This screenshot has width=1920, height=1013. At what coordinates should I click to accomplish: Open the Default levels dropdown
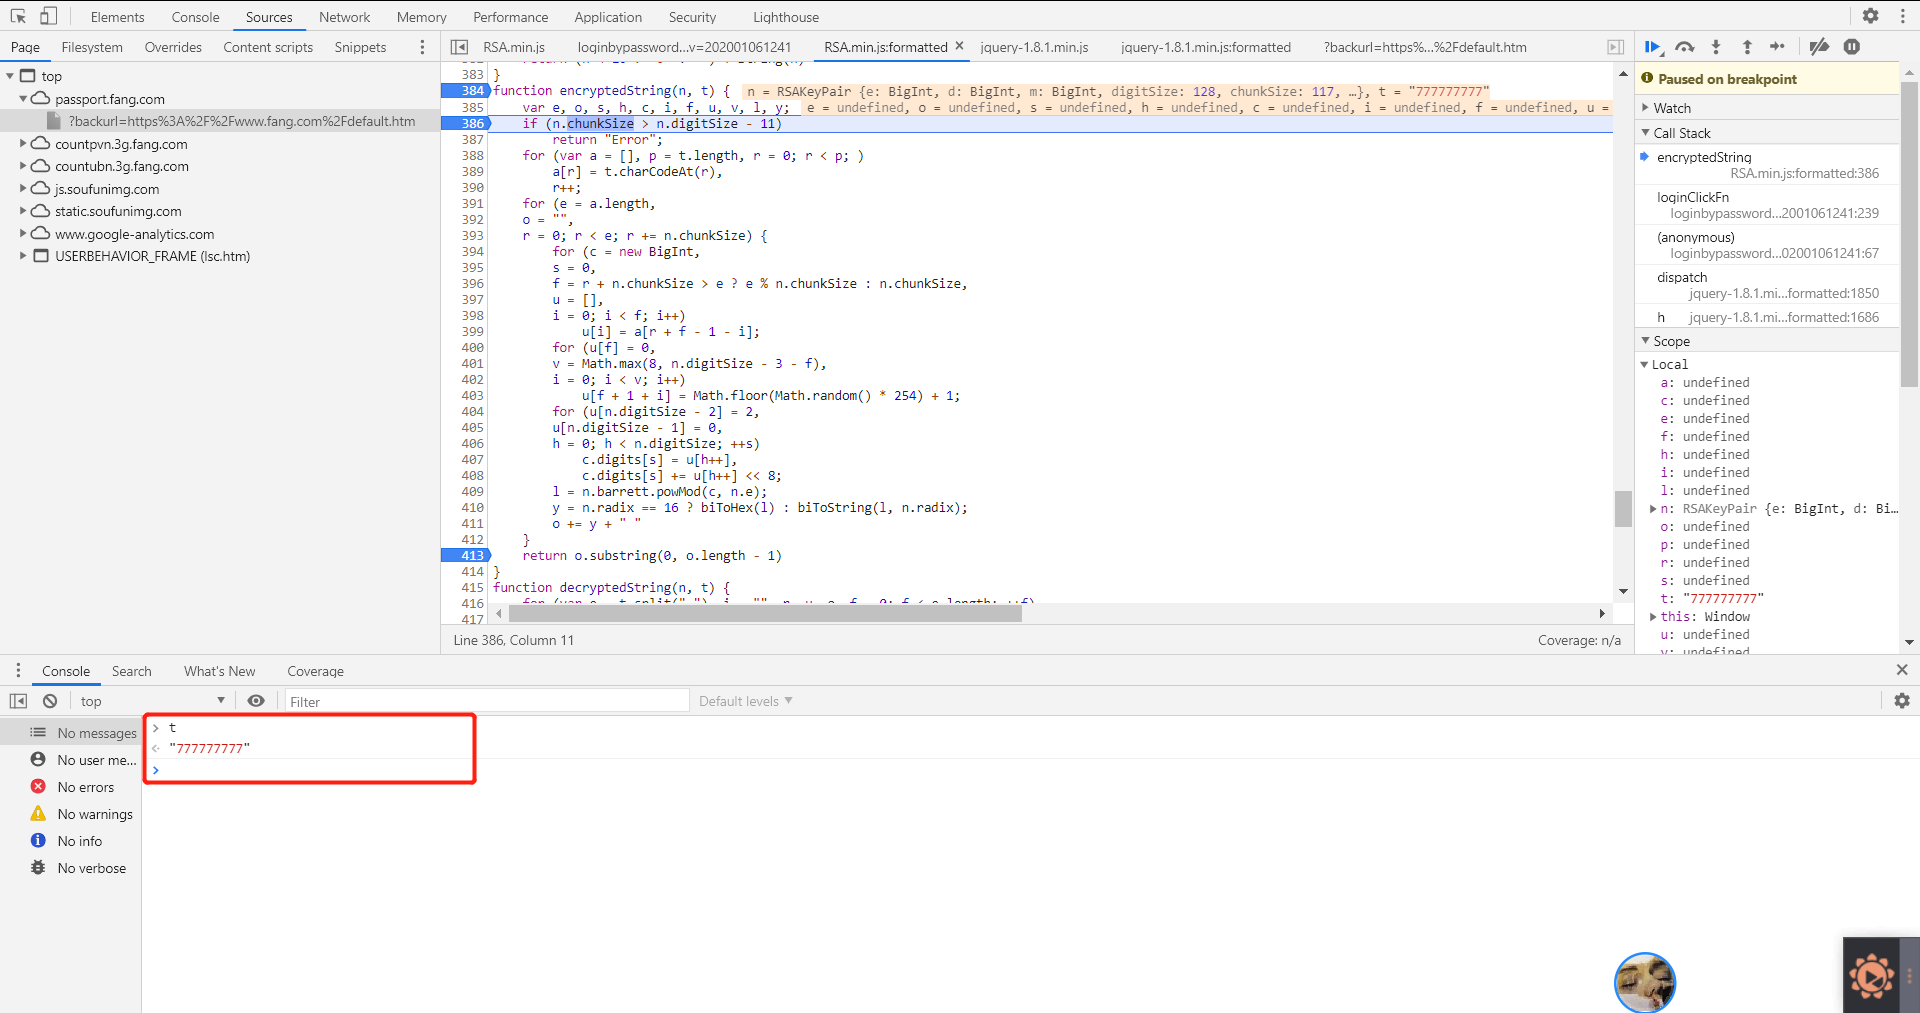coord(744,700)
